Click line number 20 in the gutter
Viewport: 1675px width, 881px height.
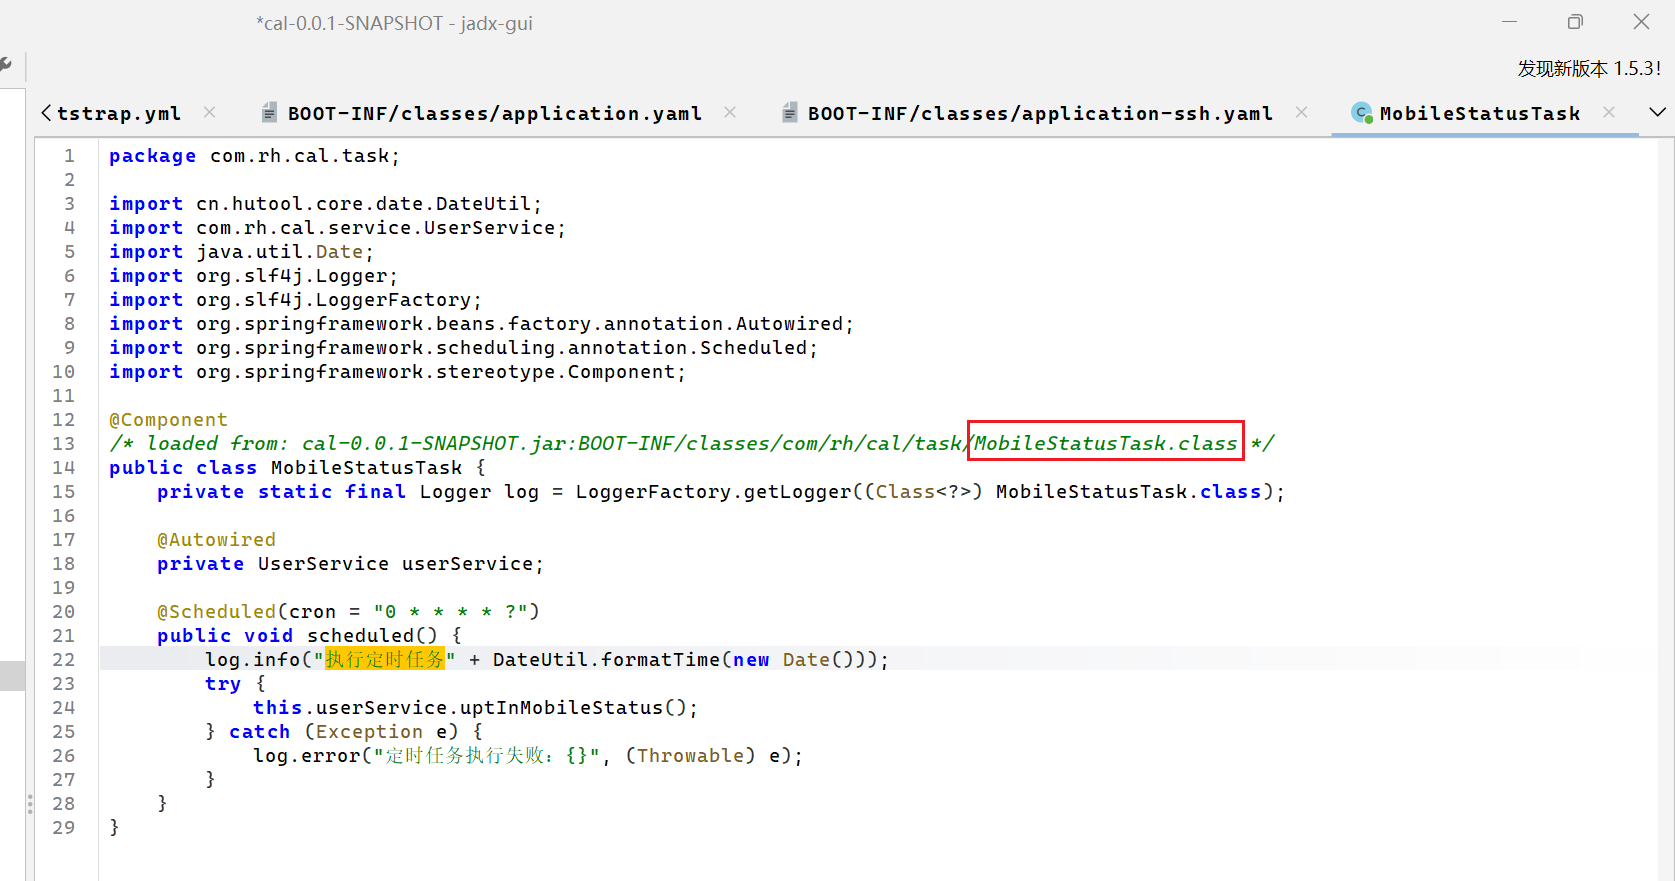tap(64, 612)
